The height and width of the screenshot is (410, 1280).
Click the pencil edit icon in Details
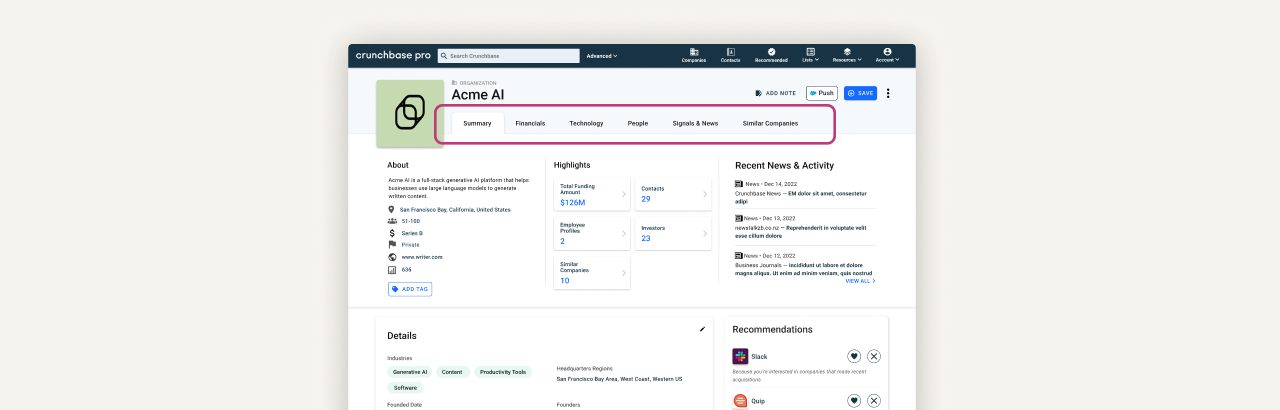702,329
